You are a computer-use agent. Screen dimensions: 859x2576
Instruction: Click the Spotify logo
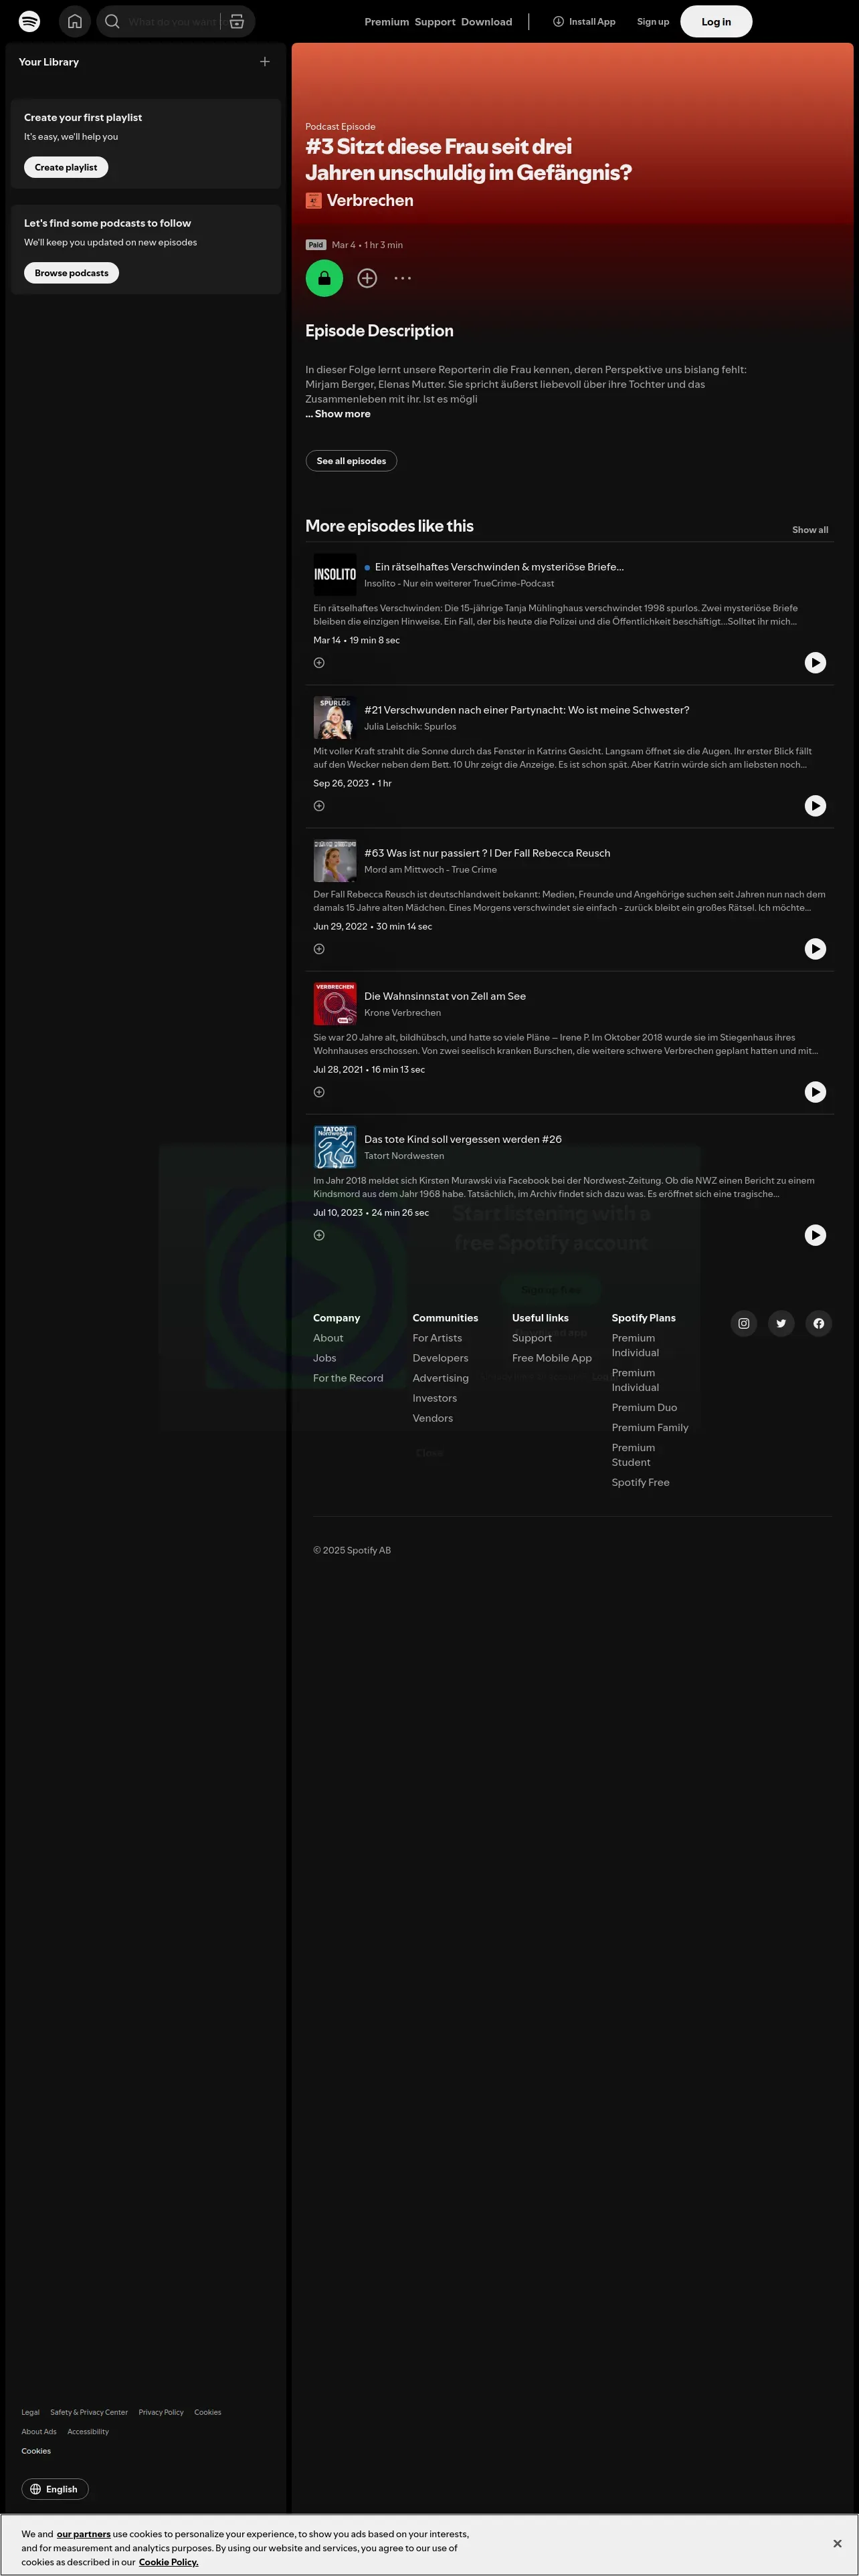[30, 21]
